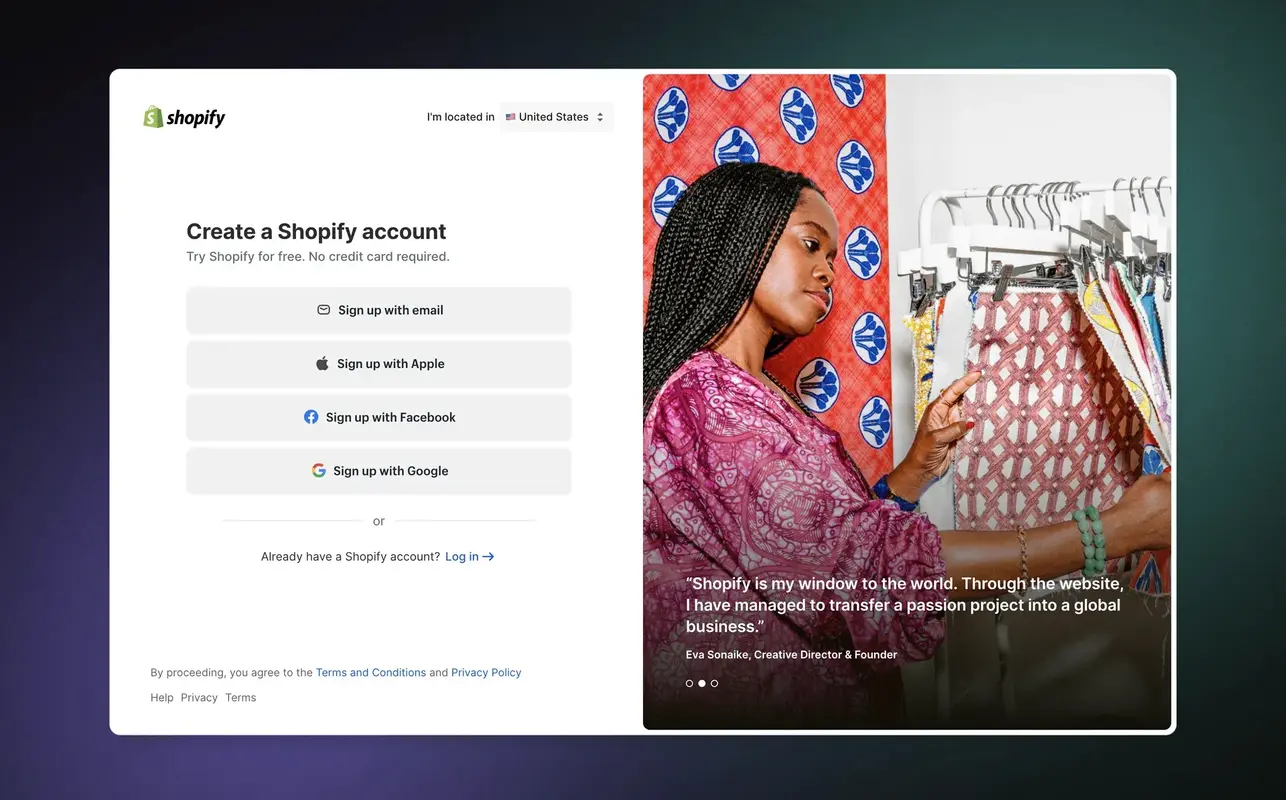
Task: Select the first testimonial carousel dot
Action: click(x=689, y=683)
